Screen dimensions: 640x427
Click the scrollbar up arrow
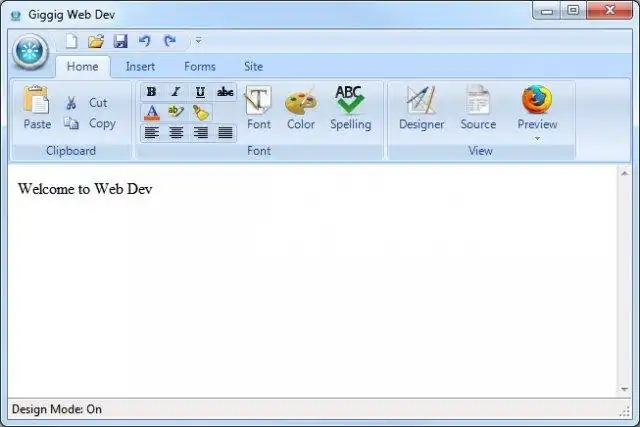tap(624, 173)
